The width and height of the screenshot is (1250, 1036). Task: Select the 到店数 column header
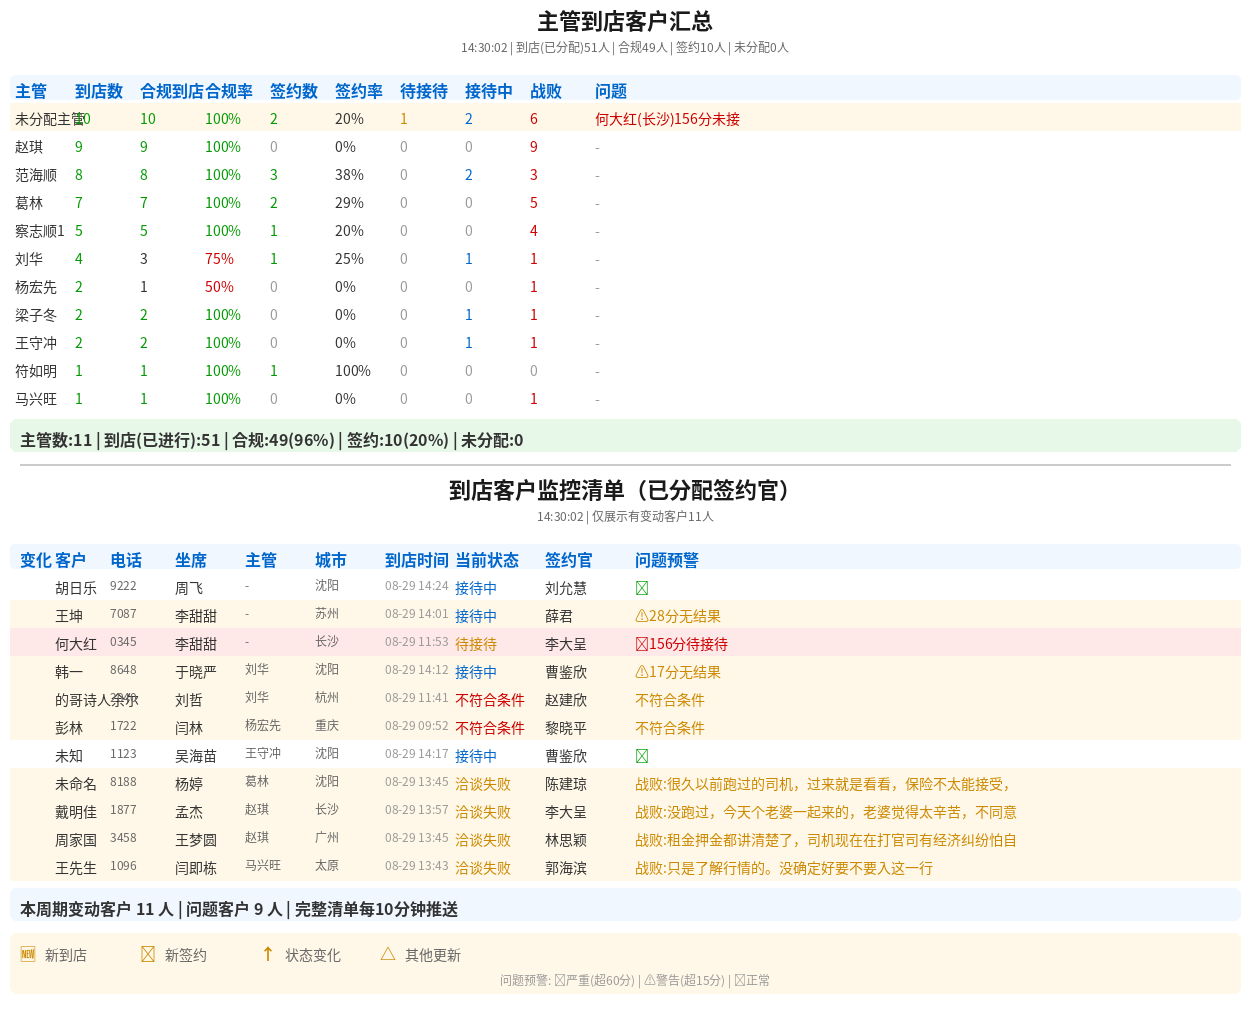tap(99, 91)
